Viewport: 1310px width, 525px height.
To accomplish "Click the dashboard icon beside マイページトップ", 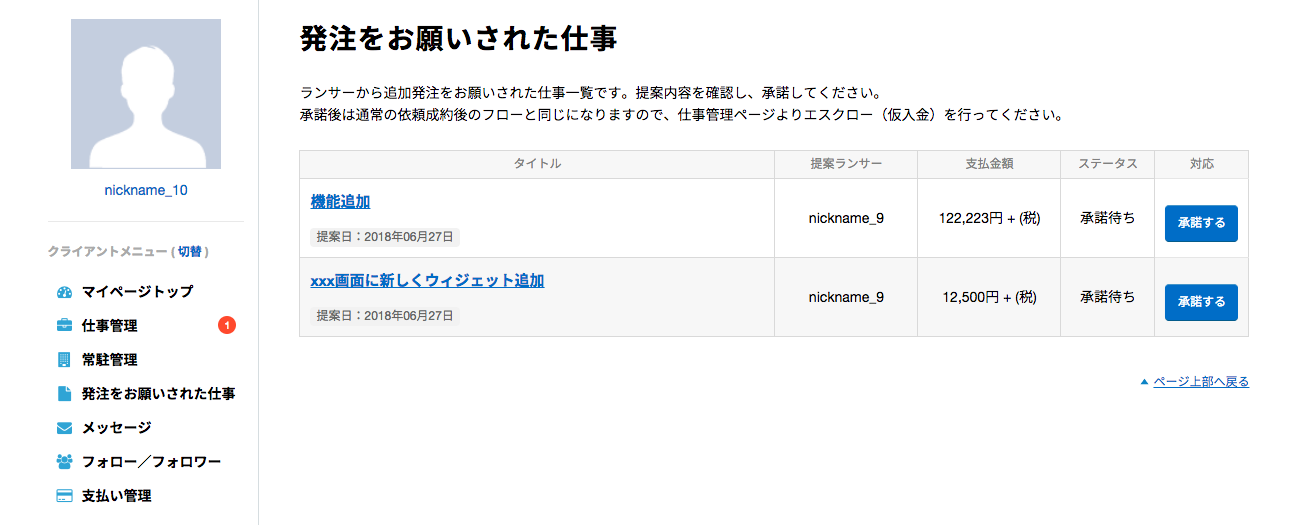I will pos(65,292).
